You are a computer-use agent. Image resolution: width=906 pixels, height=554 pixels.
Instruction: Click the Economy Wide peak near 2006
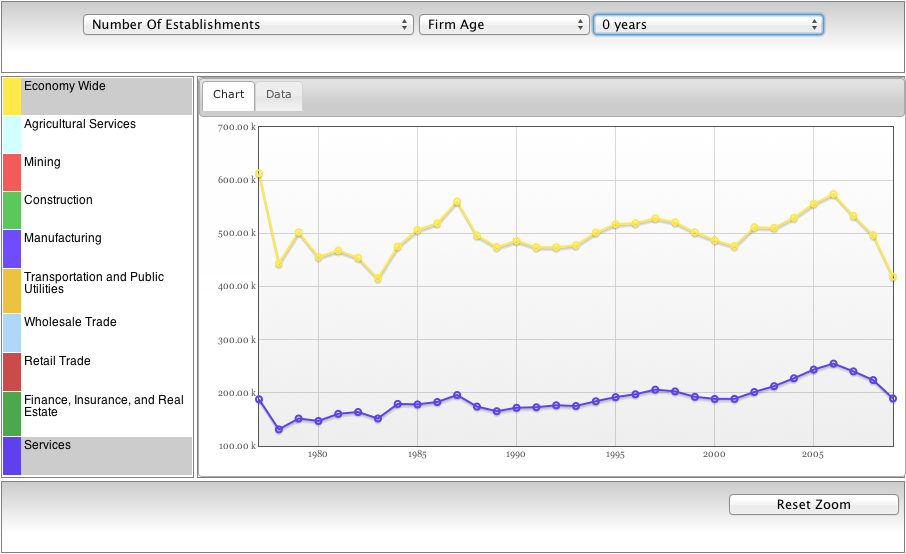click(833, 195)
